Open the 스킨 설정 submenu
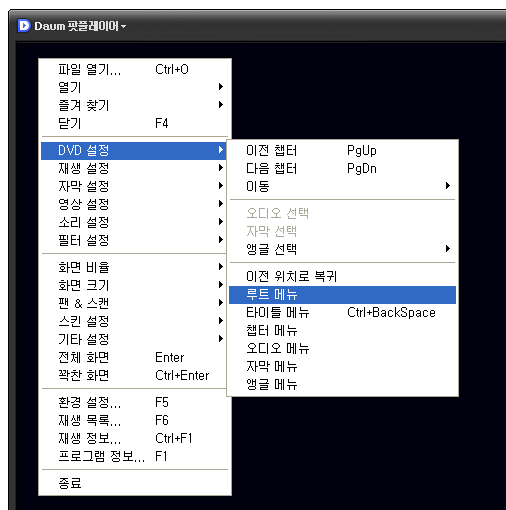Image resolution: width=506 pixels, height=510 pixels. pos(134,321)
